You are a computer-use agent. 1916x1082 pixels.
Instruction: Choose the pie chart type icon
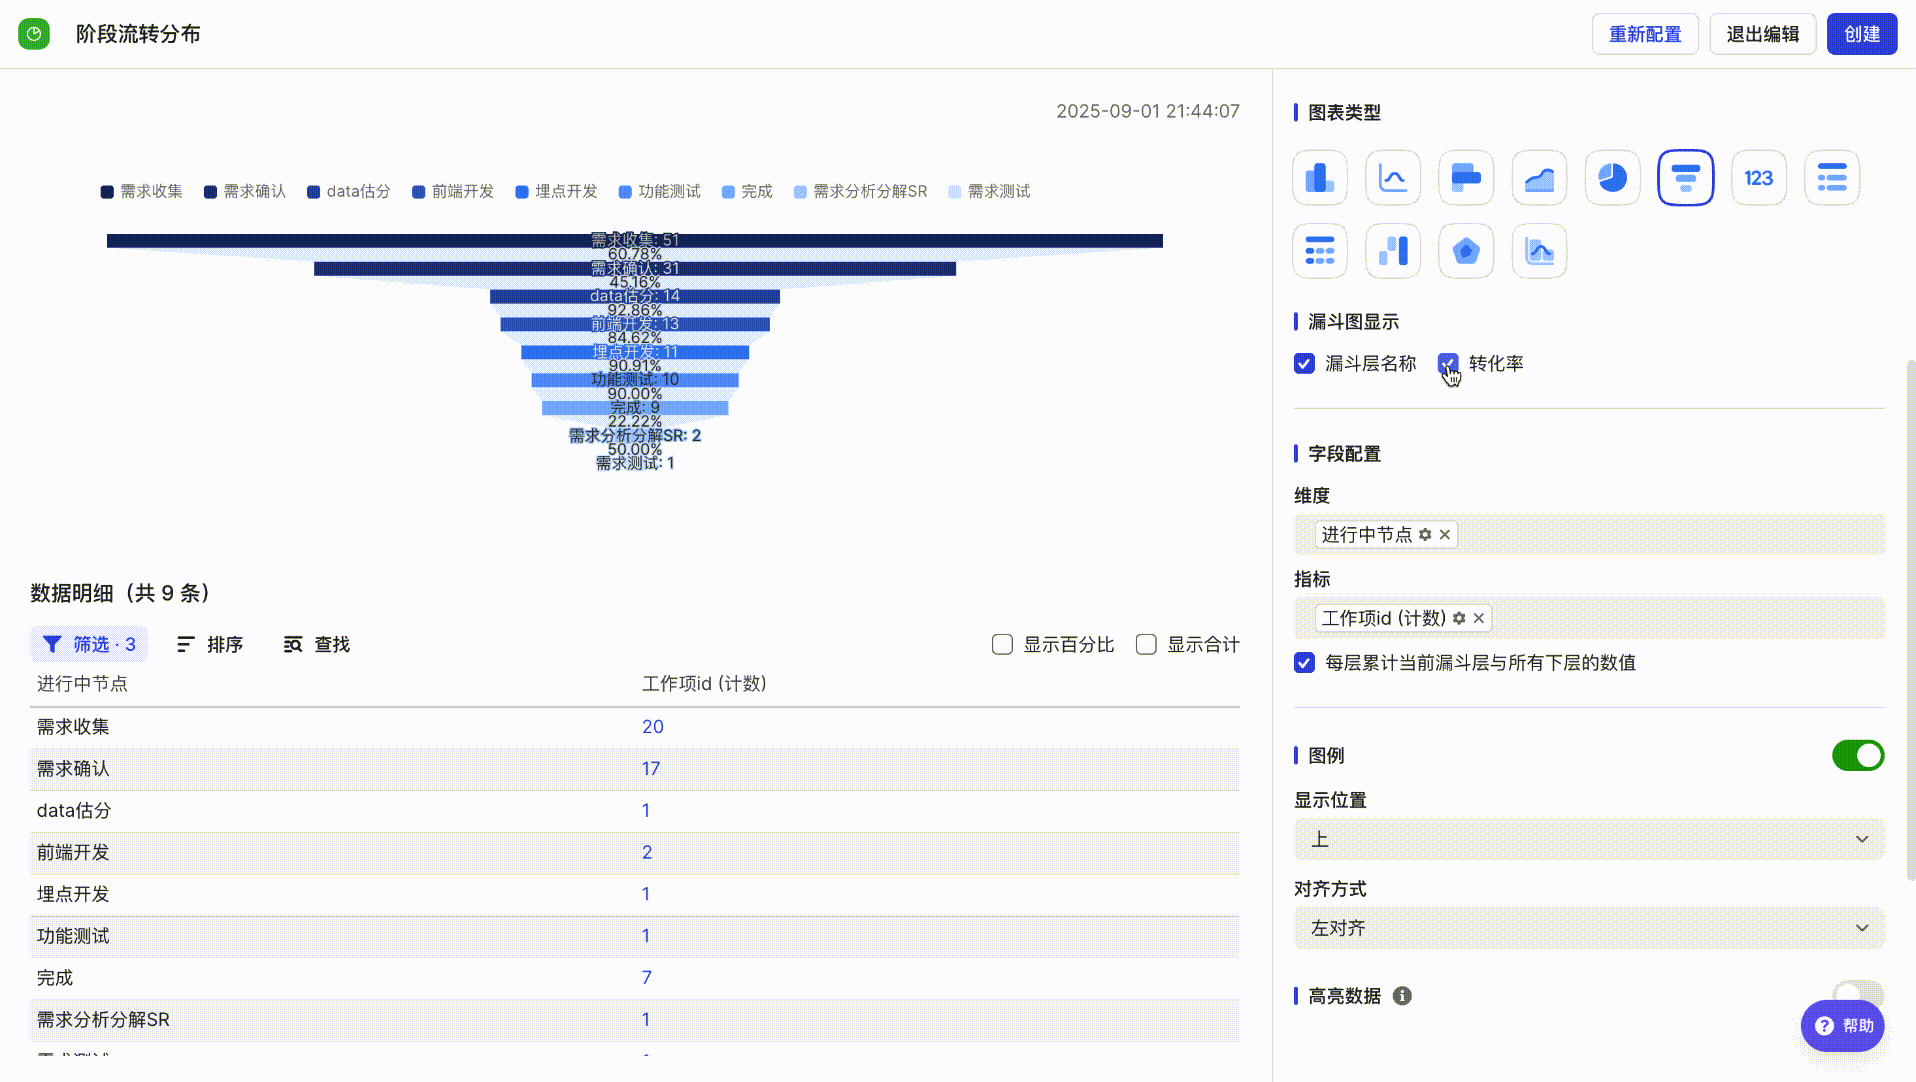[x=1612, y=178]
